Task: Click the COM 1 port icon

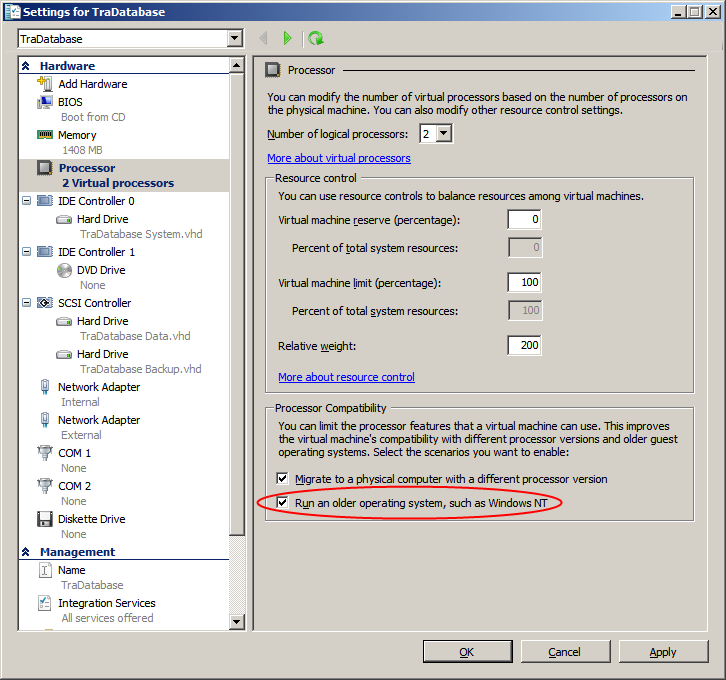Action: (x=44, y=453)
